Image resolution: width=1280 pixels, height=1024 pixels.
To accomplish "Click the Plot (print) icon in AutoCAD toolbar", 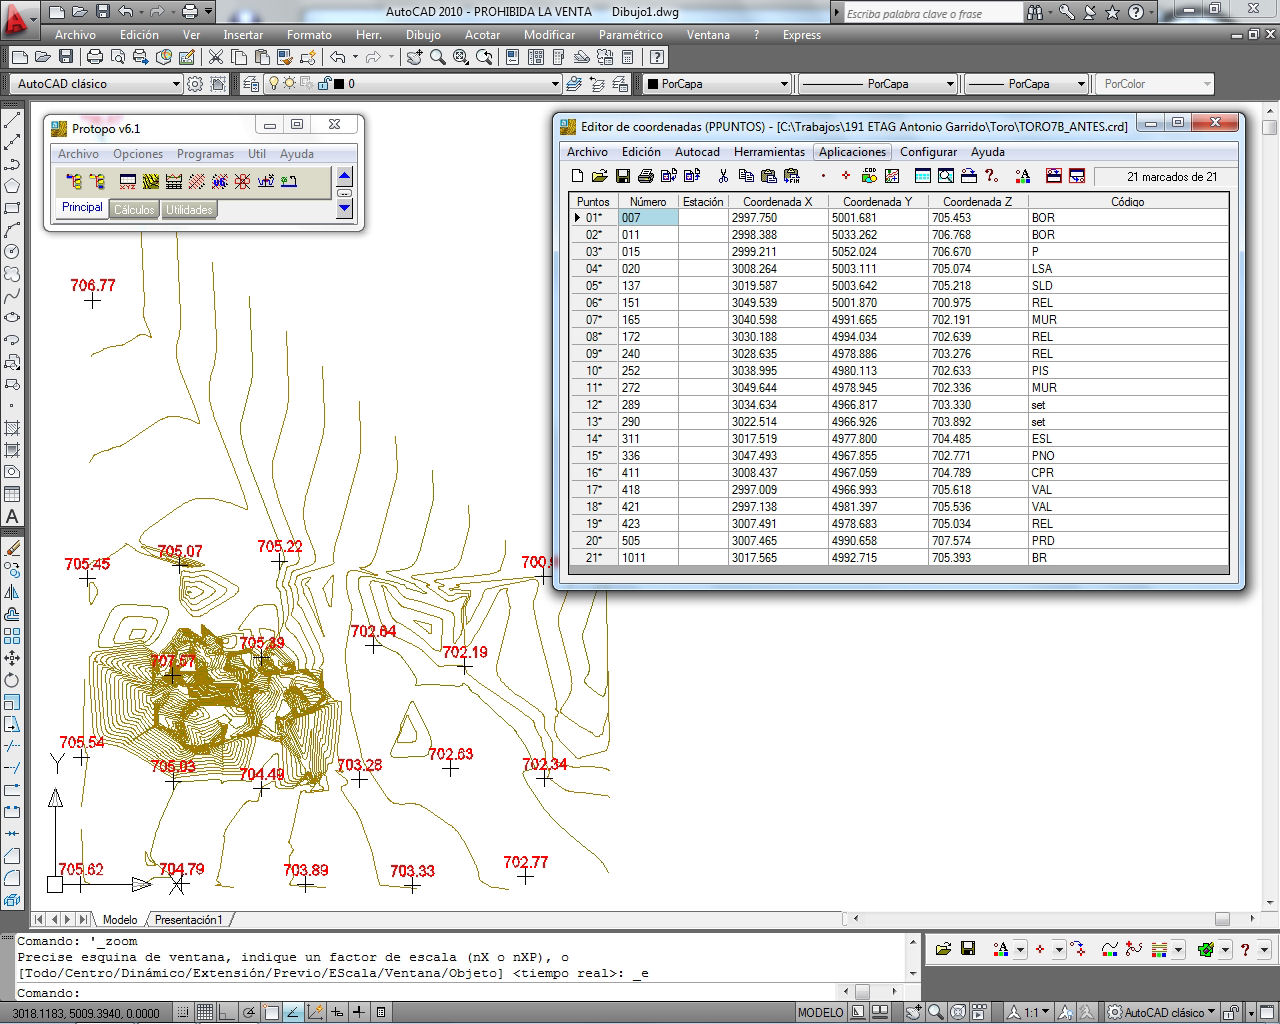I will [95, 57].
